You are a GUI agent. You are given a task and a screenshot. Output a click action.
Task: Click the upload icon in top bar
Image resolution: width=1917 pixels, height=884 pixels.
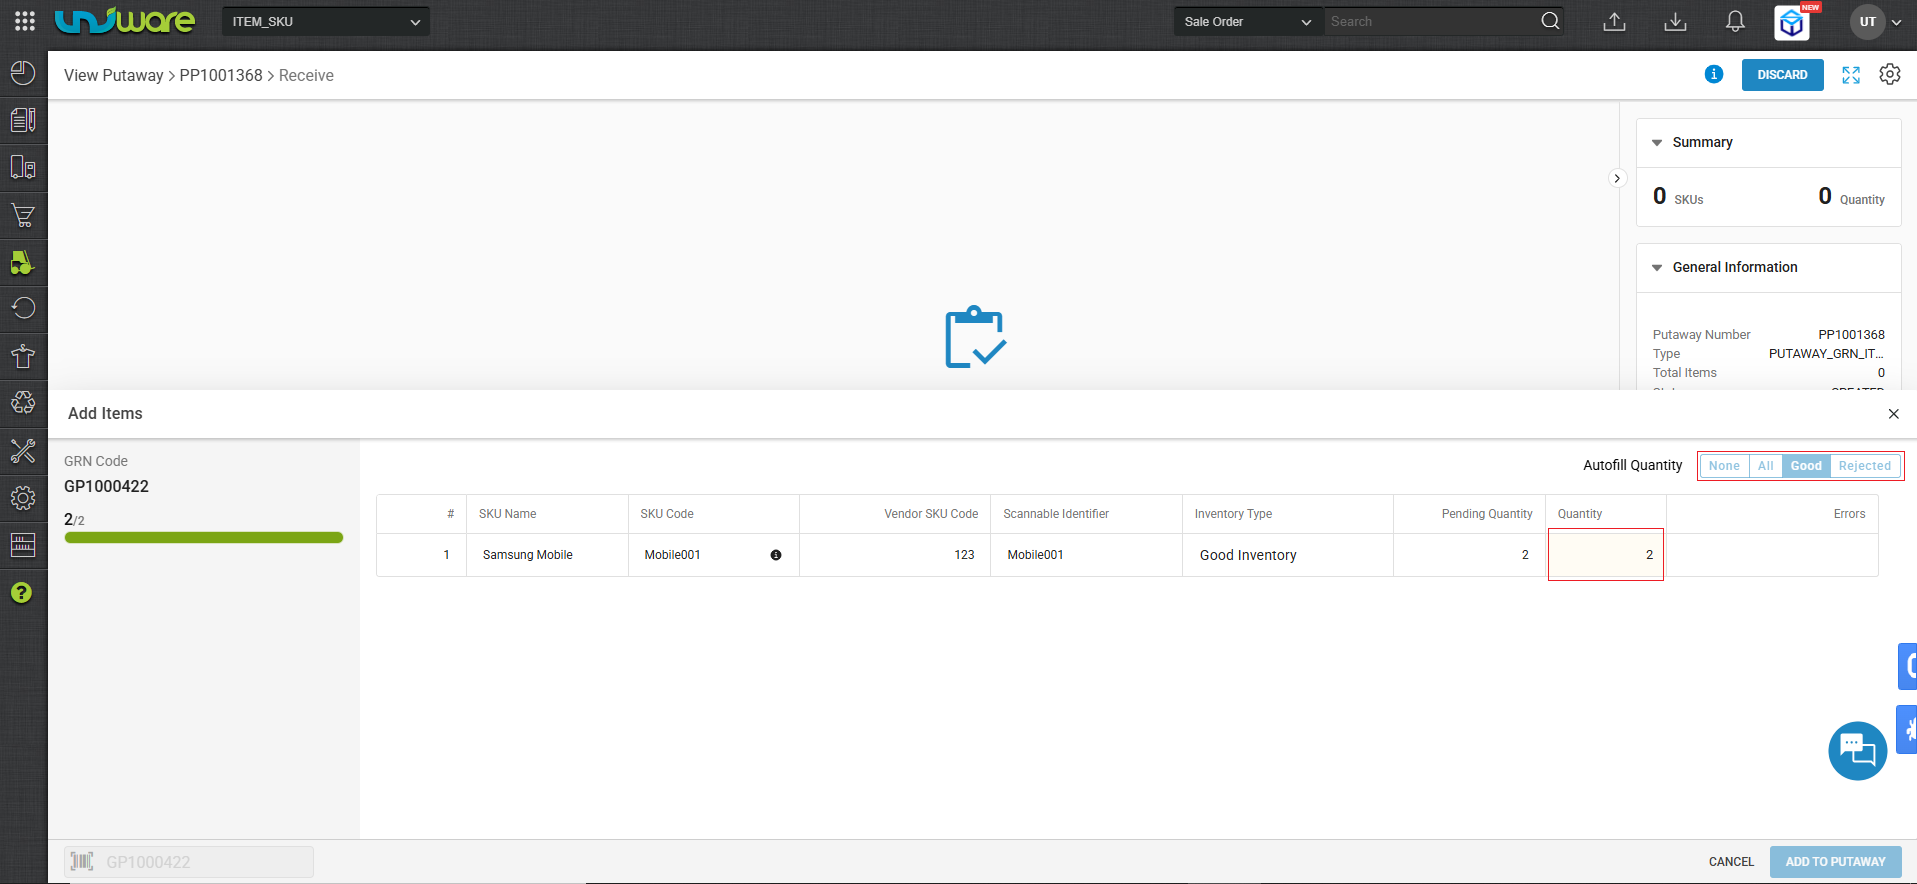[1614, 22]
